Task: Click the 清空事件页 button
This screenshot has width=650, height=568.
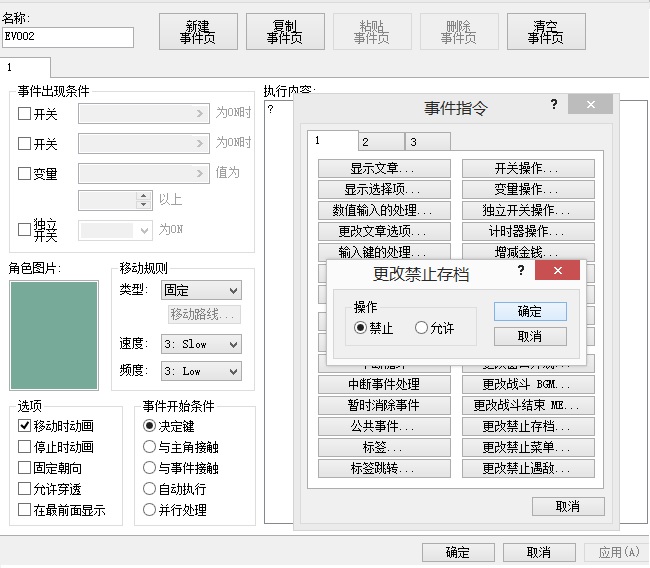Action: click(546, 32)
